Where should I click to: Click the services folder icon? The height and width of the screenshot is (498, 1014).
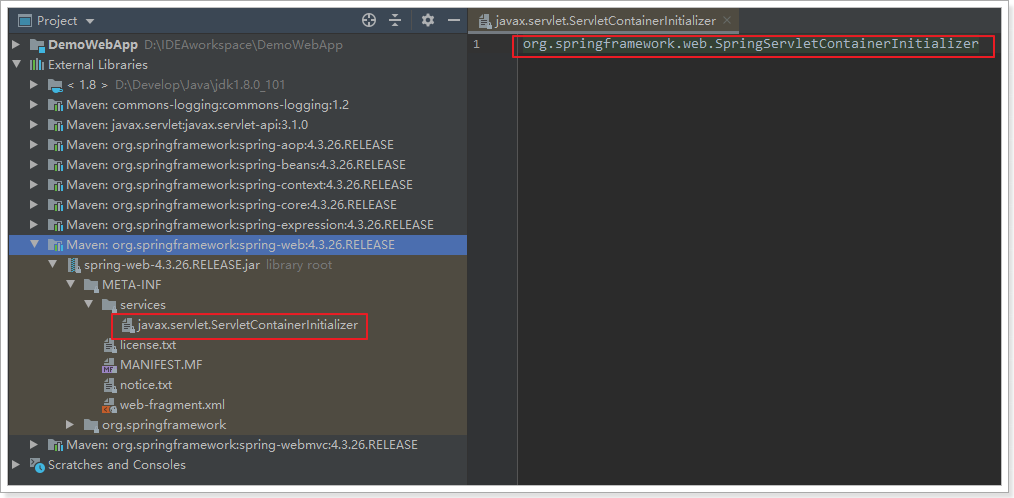[x=109, y=305]
